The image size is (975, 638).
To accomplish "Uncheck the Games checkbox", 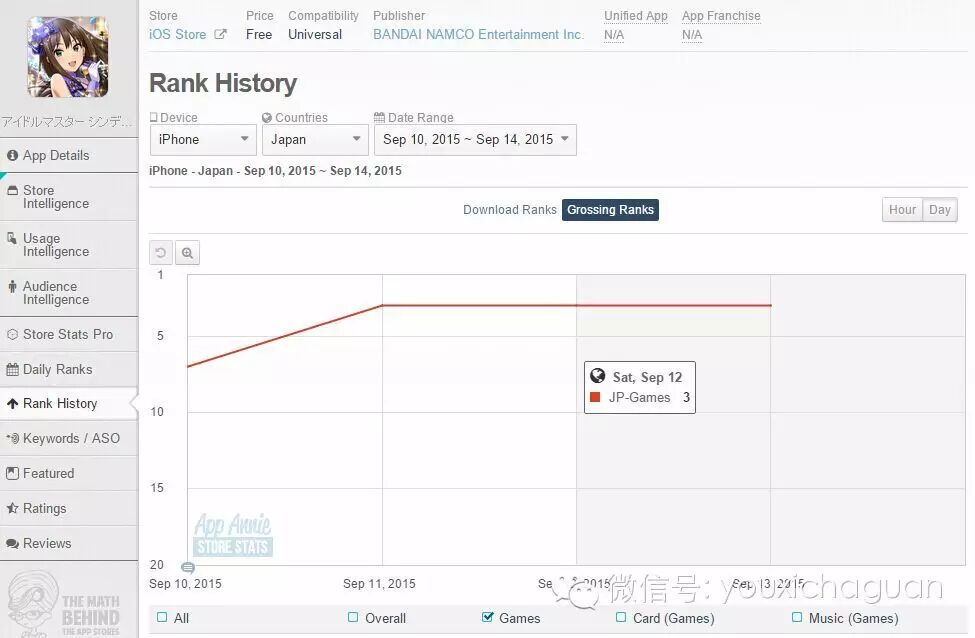I will [x=488, y=617].
